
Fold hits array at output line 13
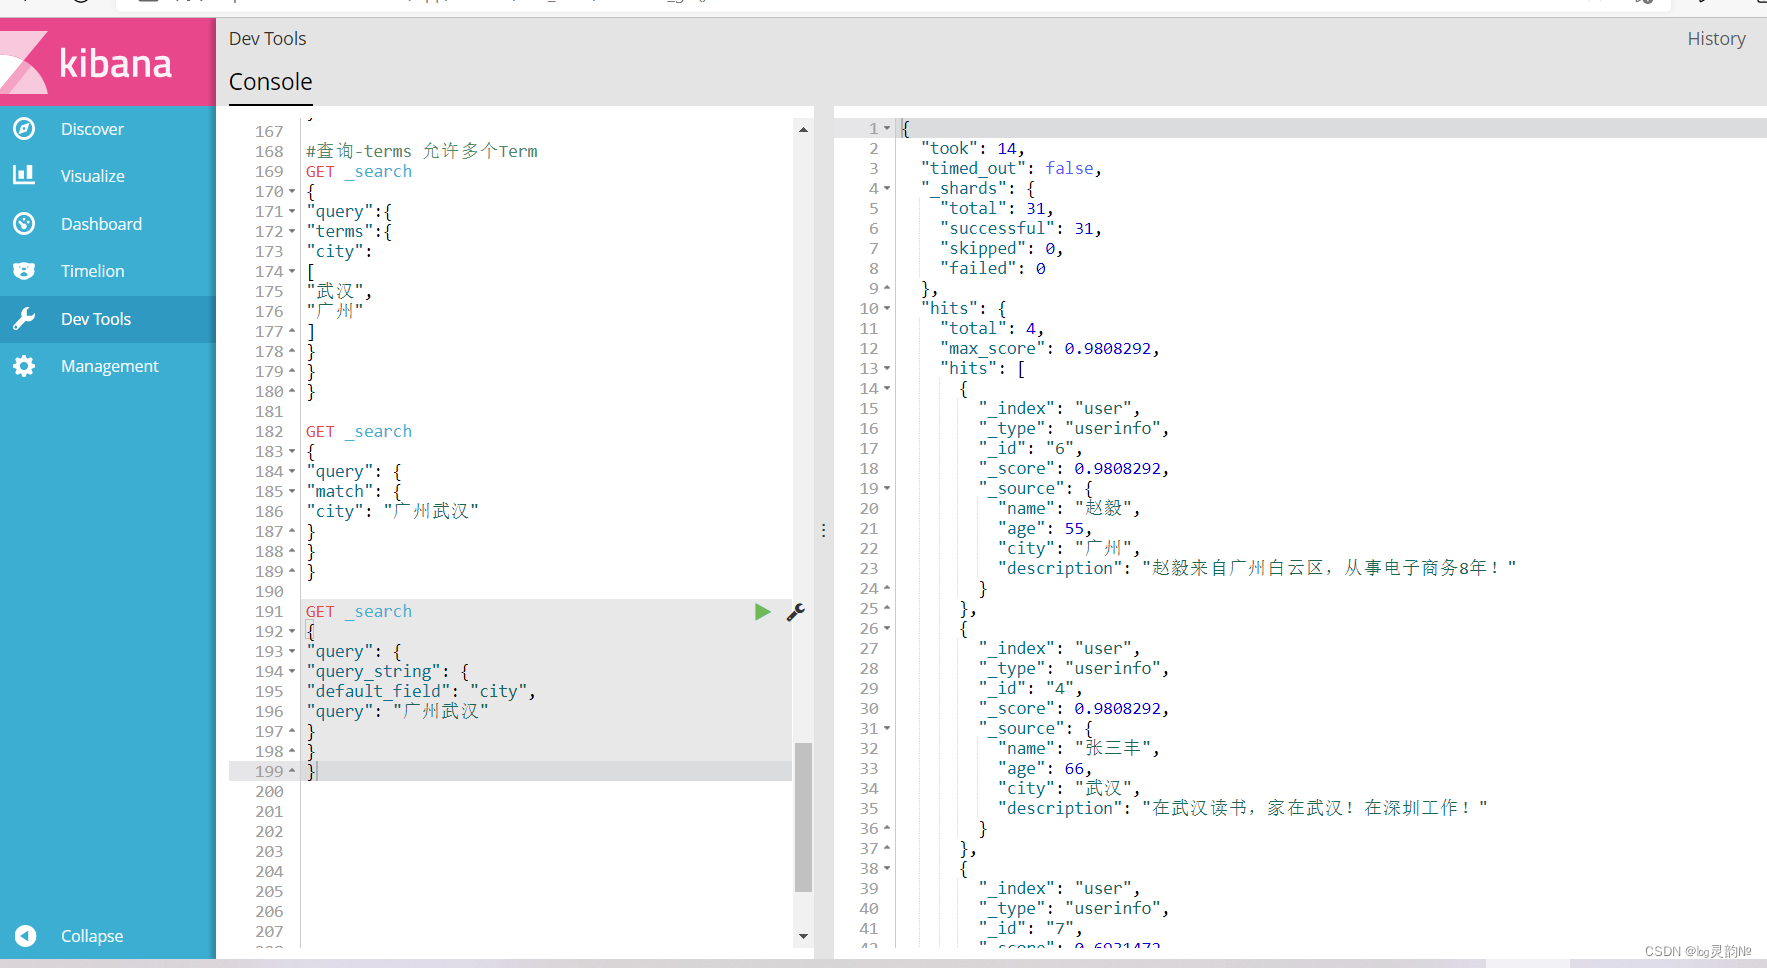887,369
